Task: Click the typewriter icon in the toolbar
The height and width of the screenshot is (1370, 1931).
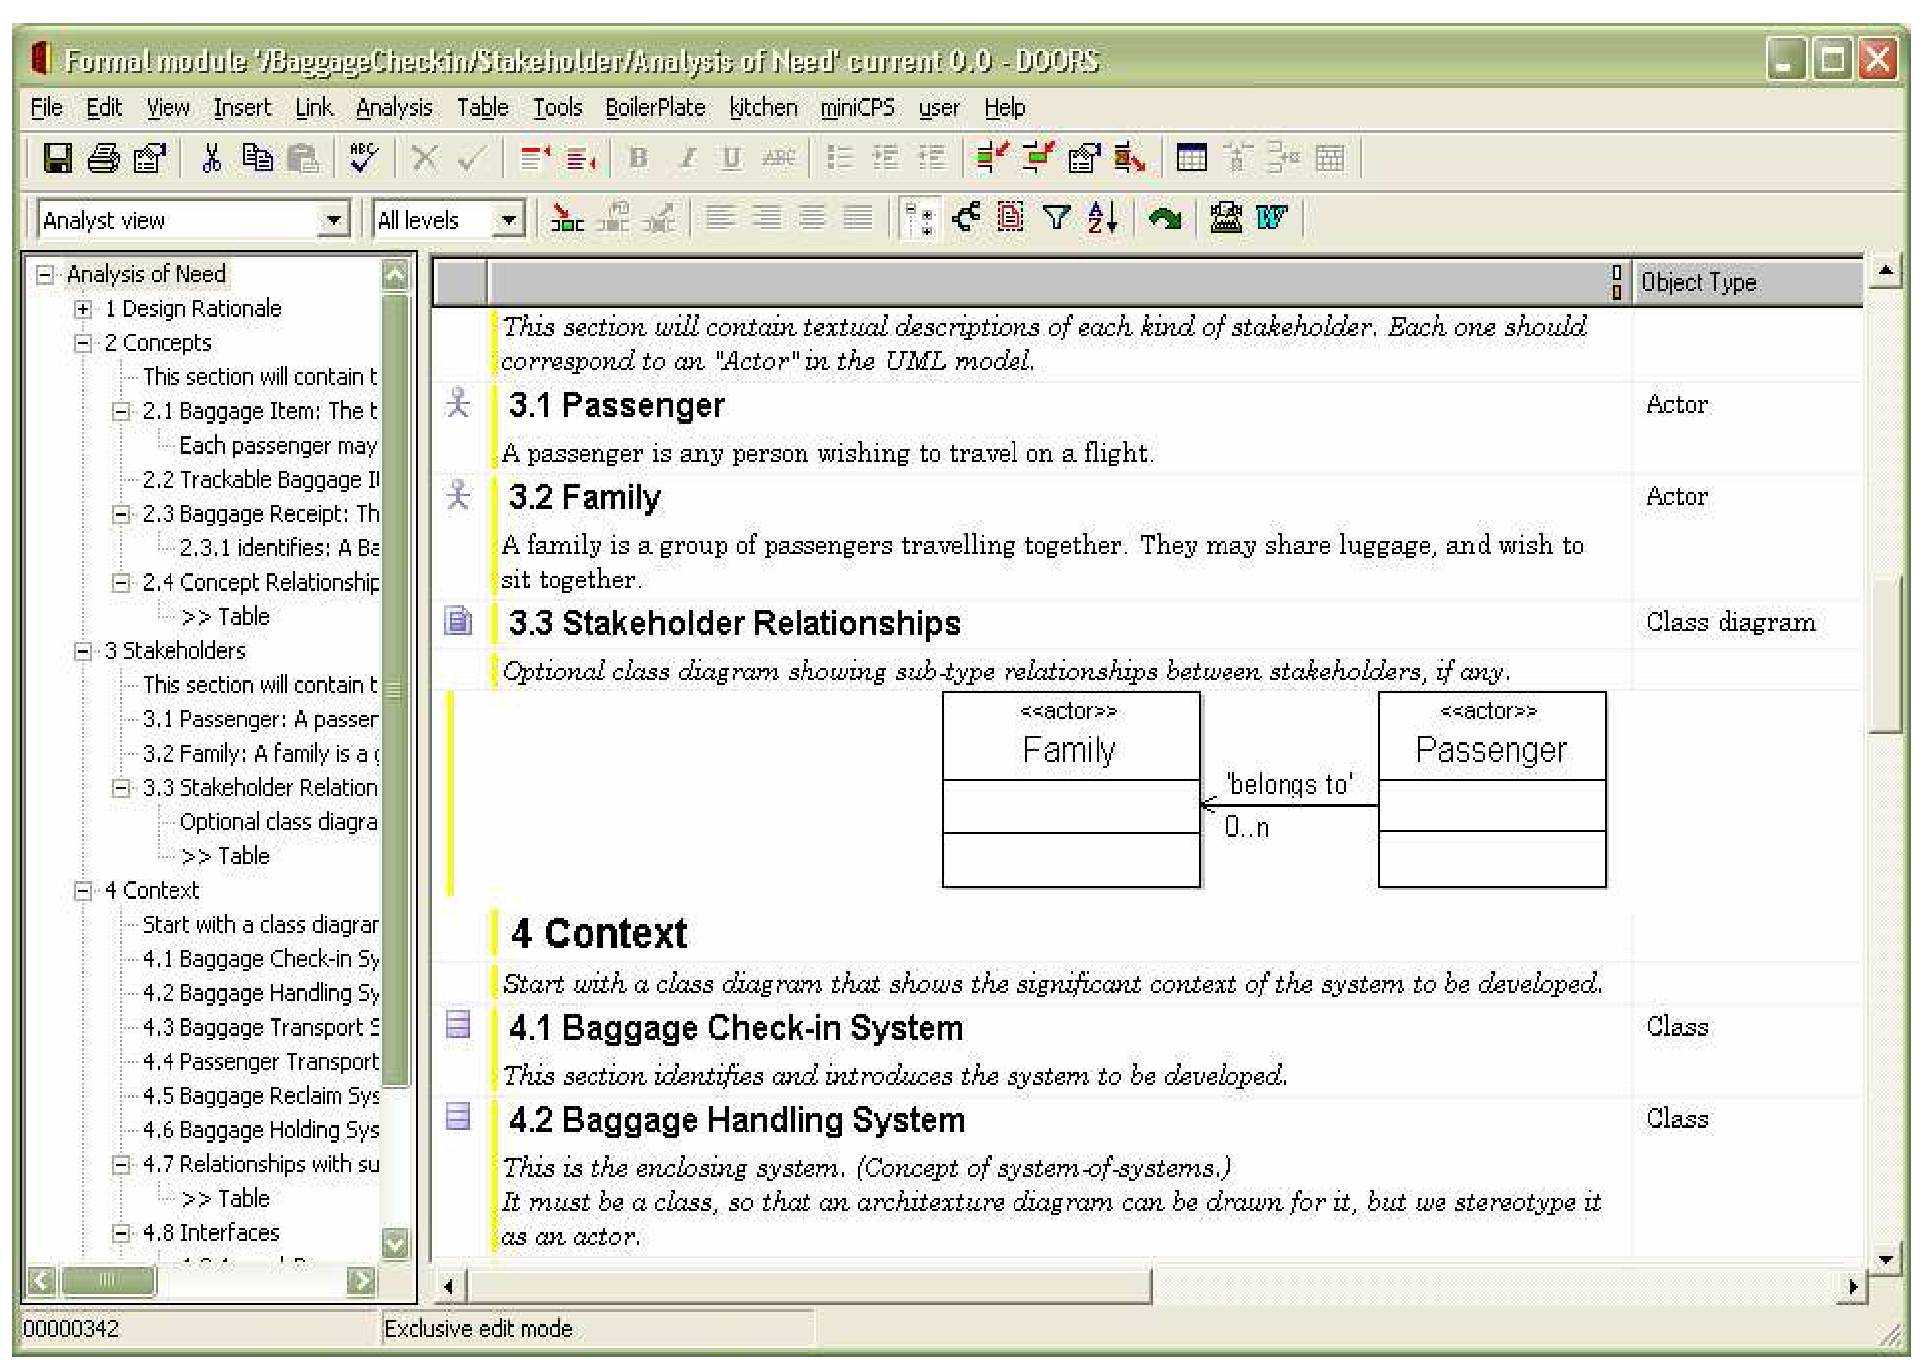Action: (x=1226, y=217)
